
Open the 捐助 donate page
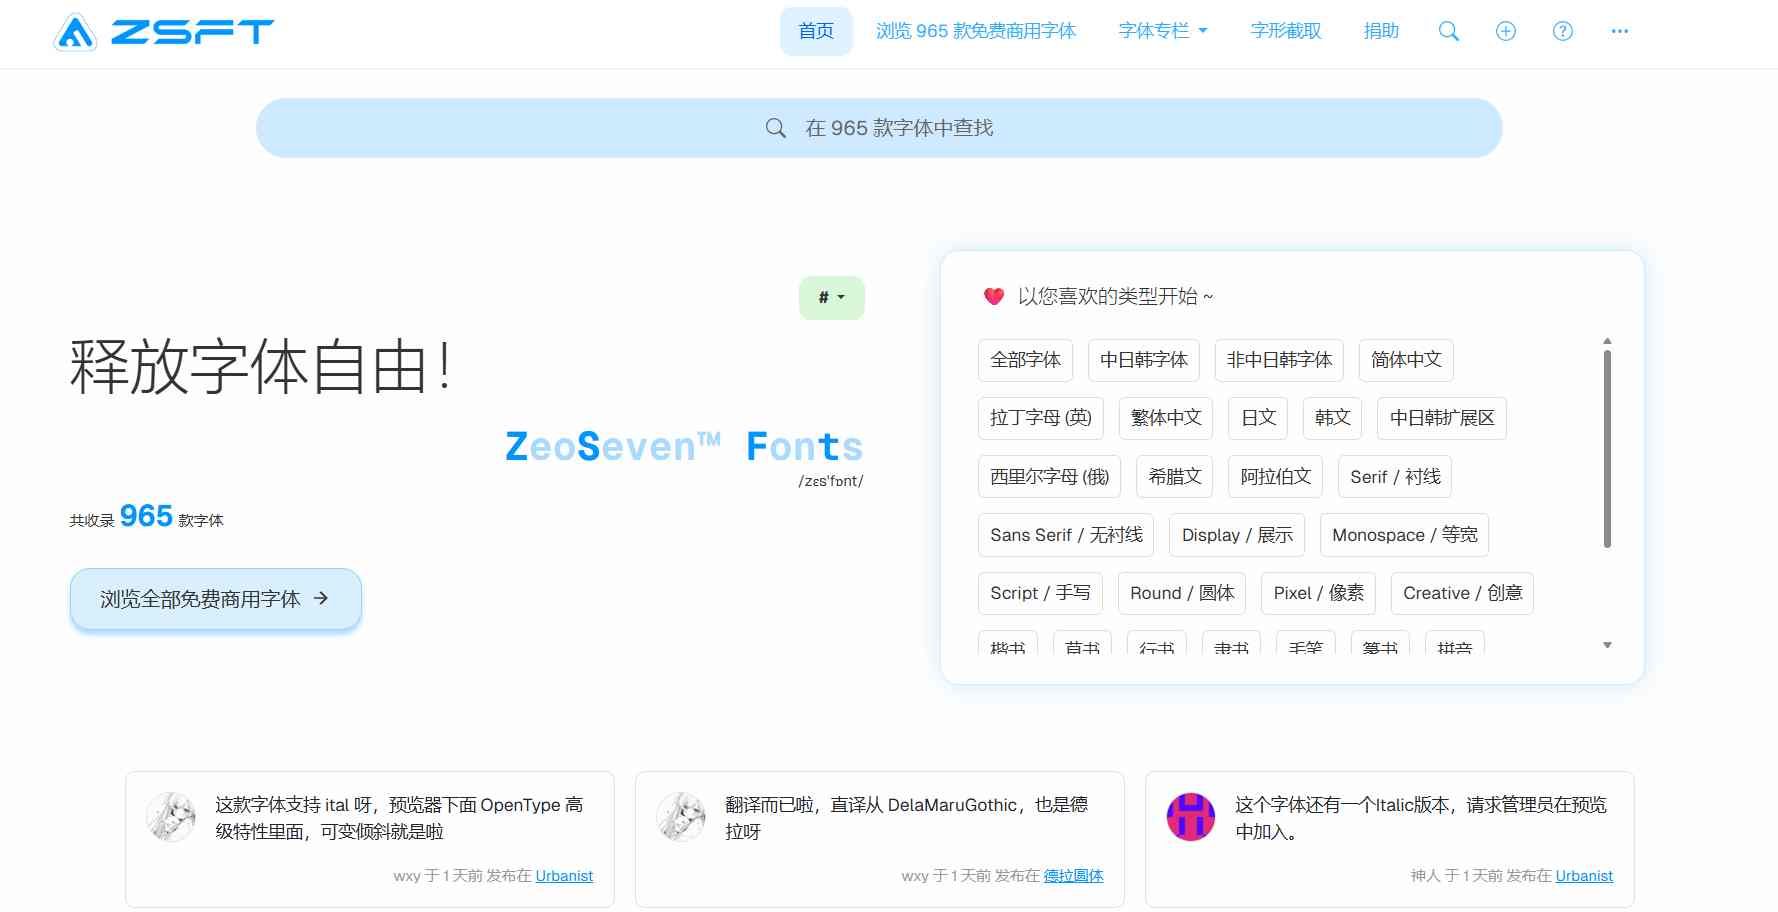tap(1381, 31)
